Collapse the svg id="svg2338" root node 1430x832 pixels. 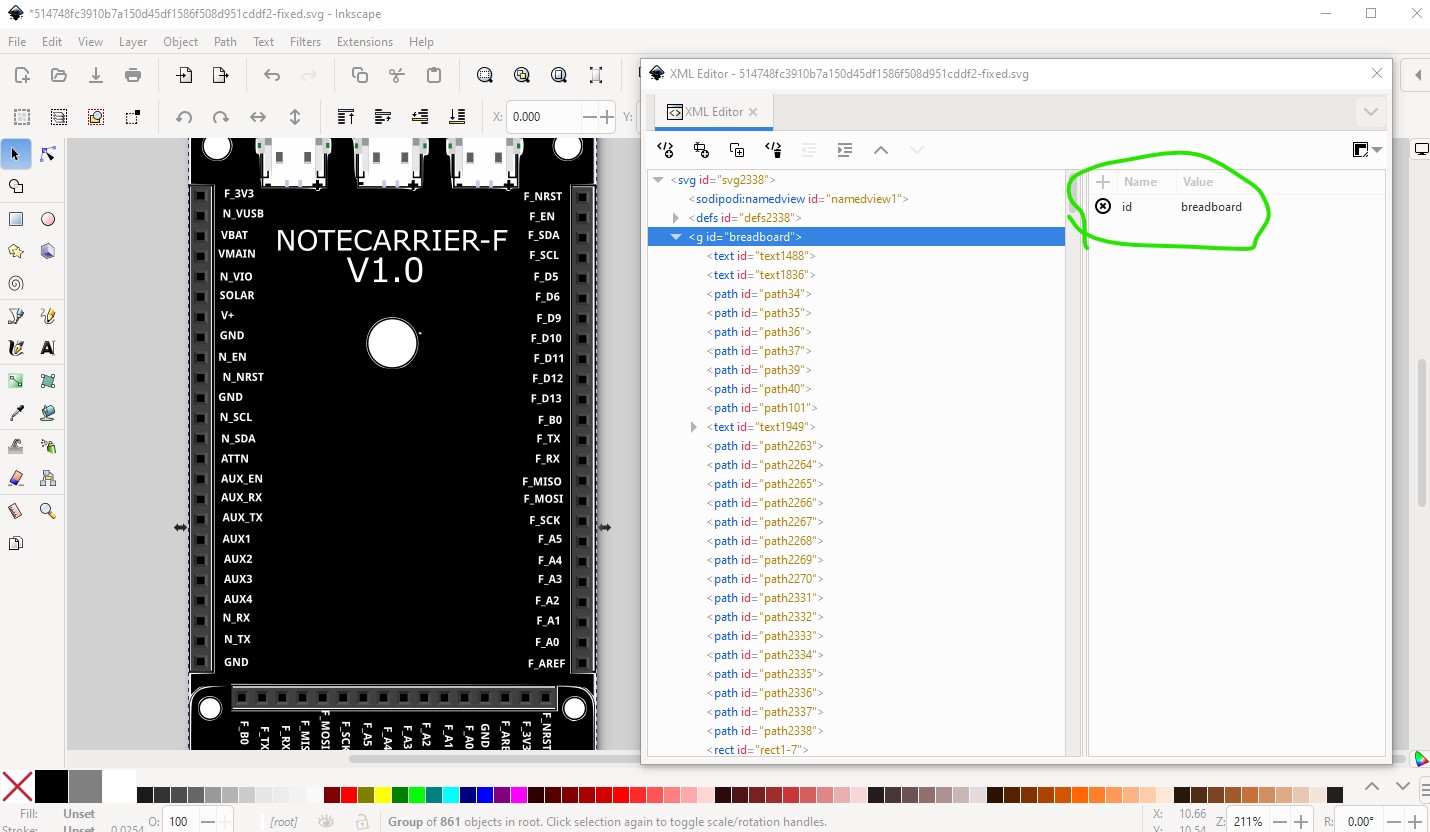tap(658, 180)
